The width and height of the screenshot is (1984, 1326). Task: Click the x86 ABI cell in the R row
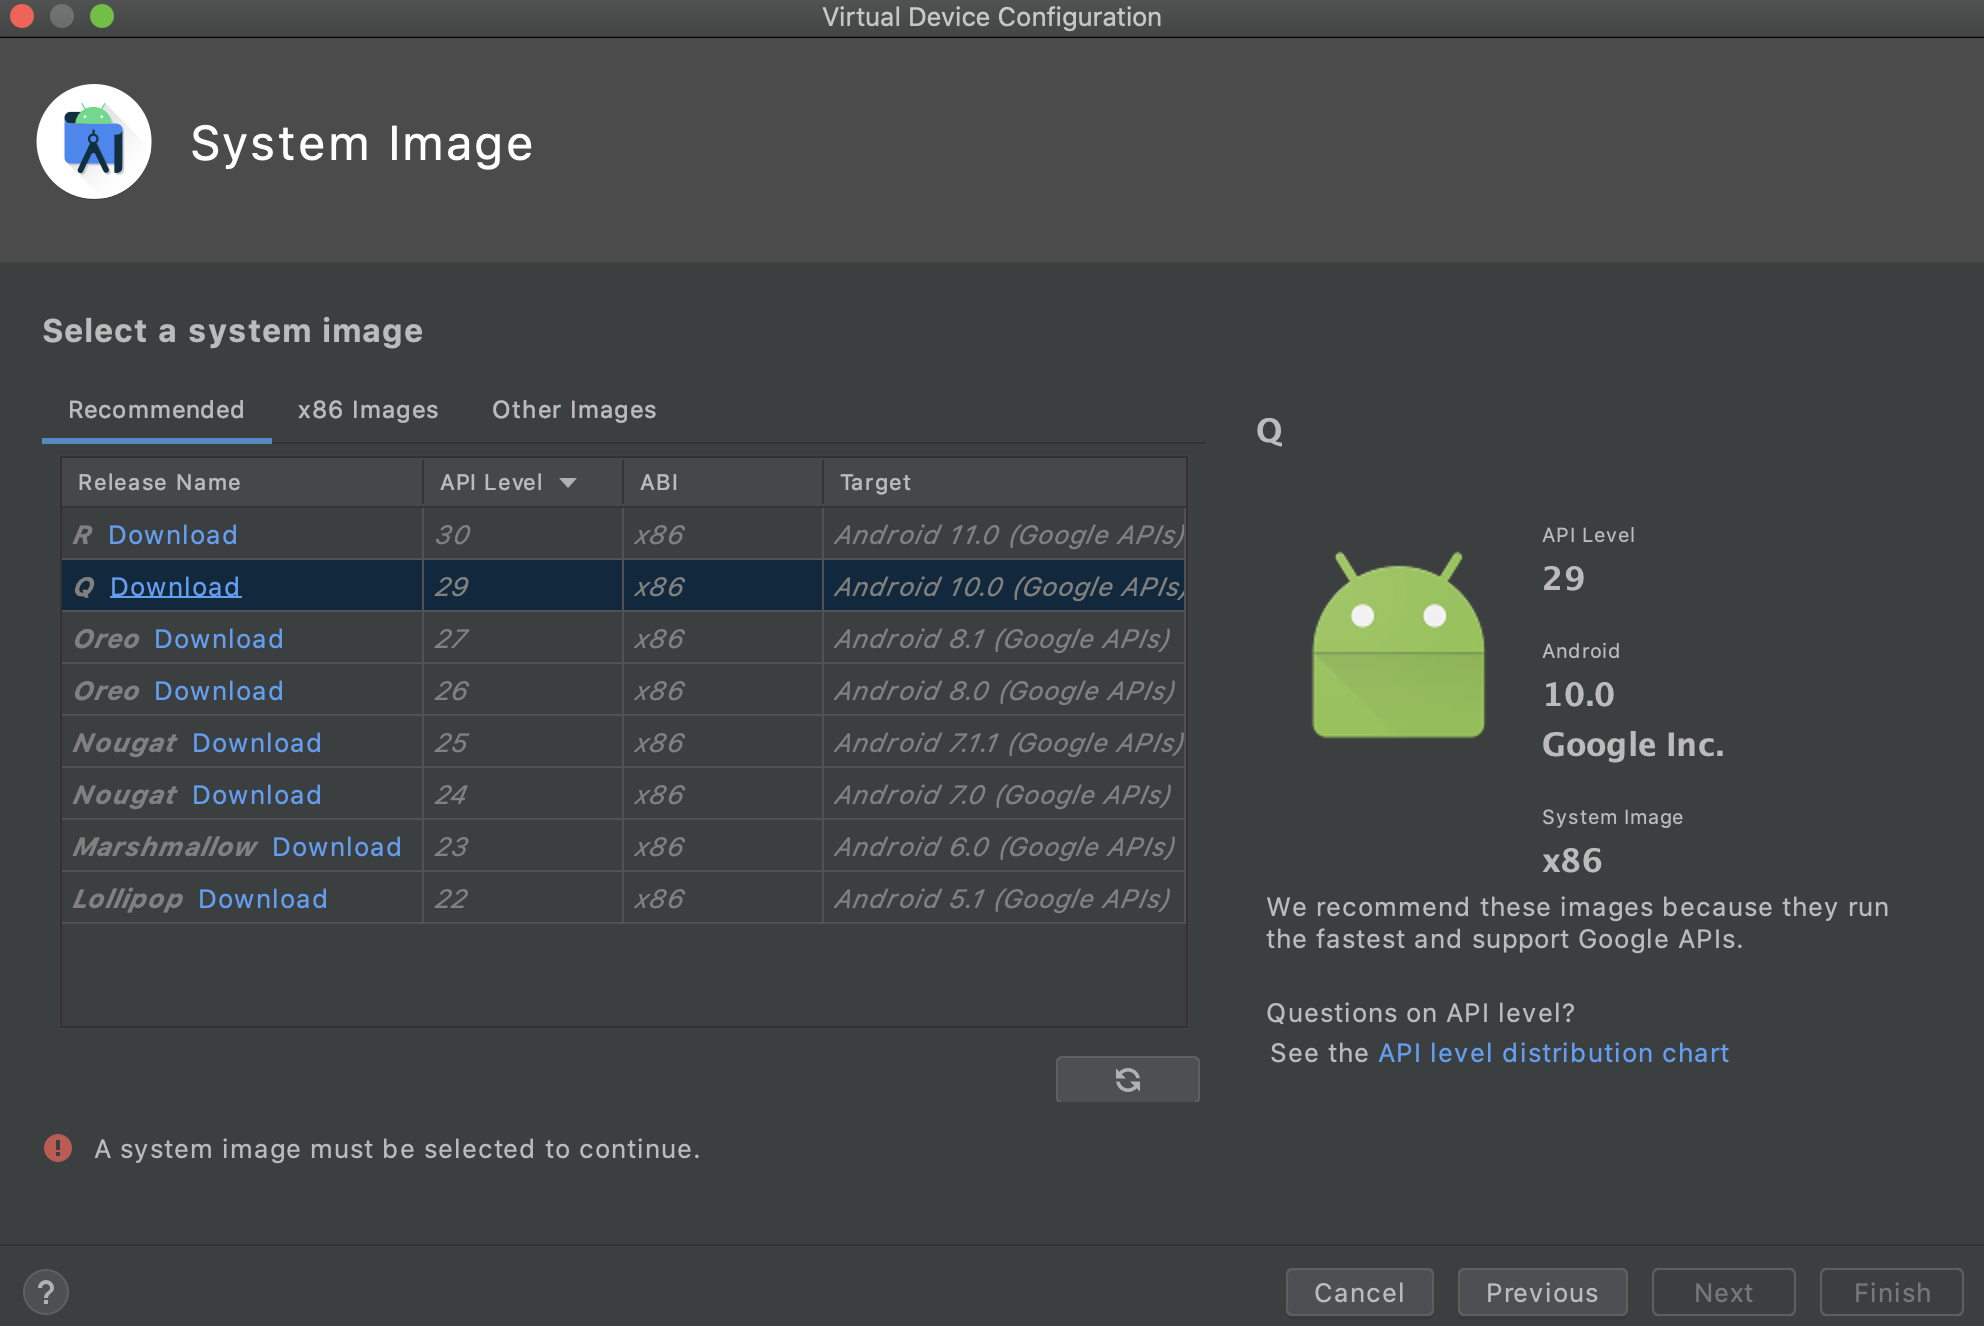(x=723, y=535)
